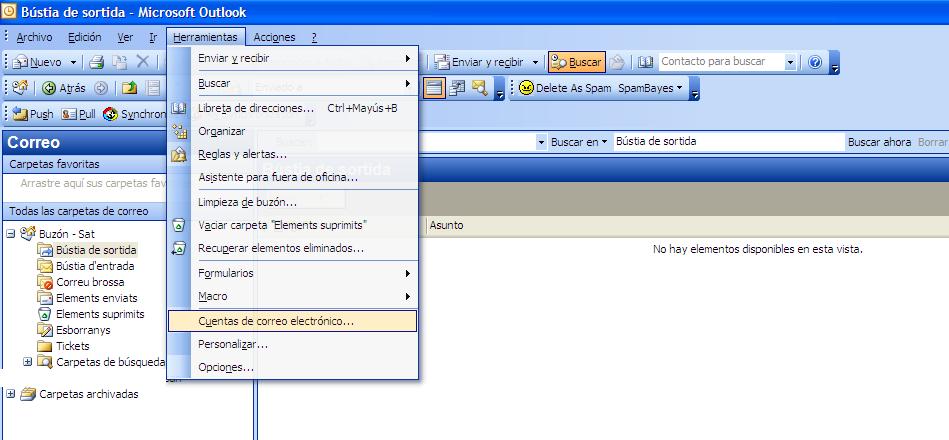The height and width of the screenshot is (440, 949).
Task: Click the up one level folder icon
Action: click(129, 88)
